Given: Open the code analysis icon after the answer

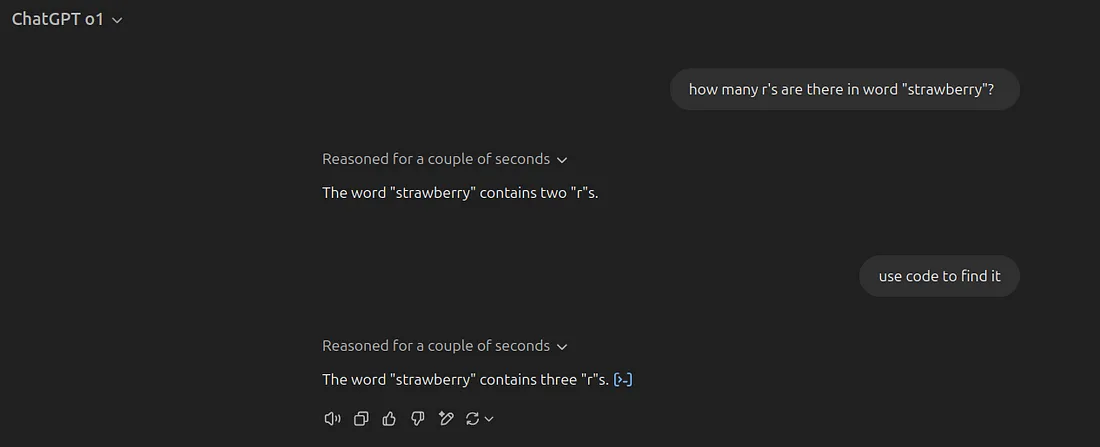Looking at the screenshot, I should (623, 380).
